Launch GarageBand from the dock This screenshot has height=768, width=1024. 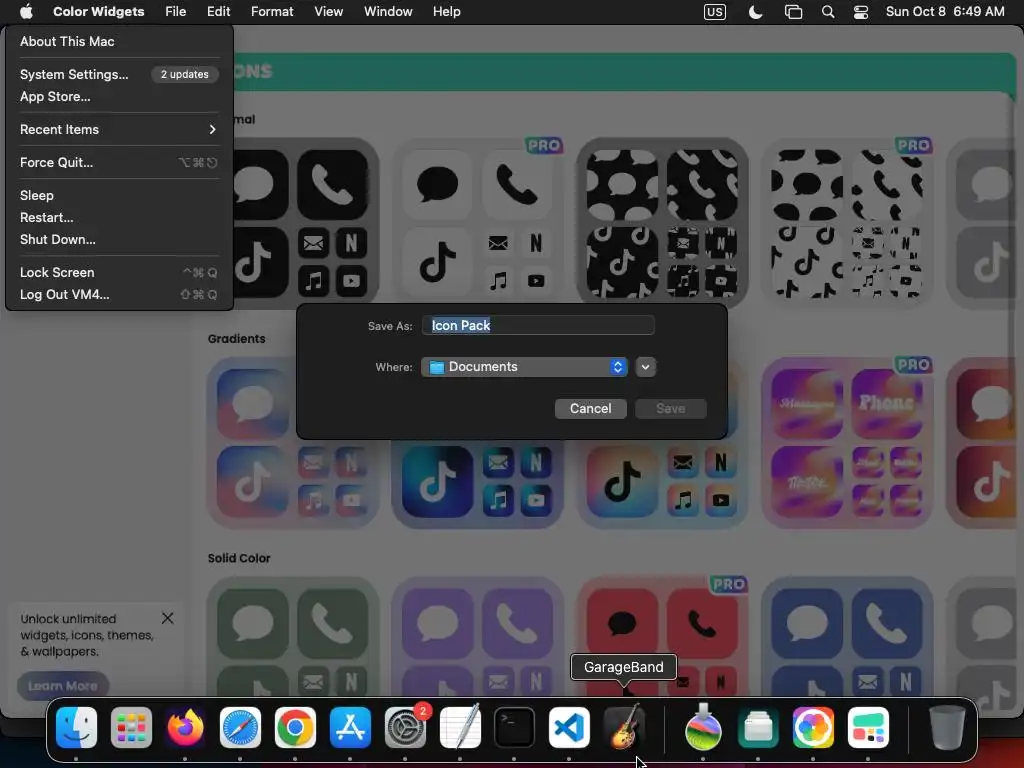click(x=624, y=728)
